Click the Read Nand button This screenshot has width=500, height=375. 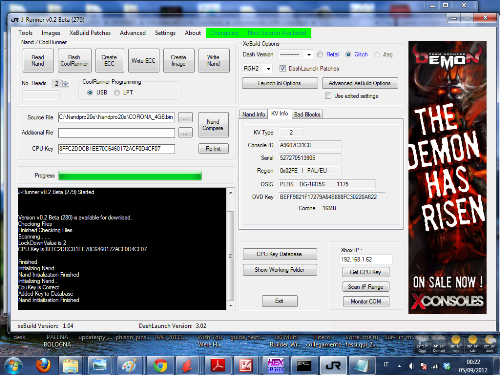38,60
